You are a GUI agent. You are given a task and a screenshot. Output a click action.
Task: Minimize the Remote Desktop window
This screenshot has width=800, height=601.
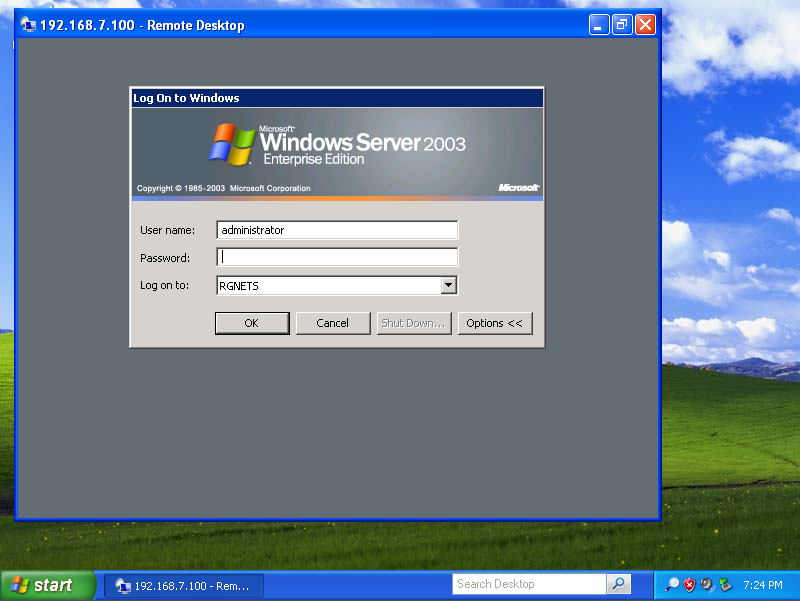click(599, 24)
